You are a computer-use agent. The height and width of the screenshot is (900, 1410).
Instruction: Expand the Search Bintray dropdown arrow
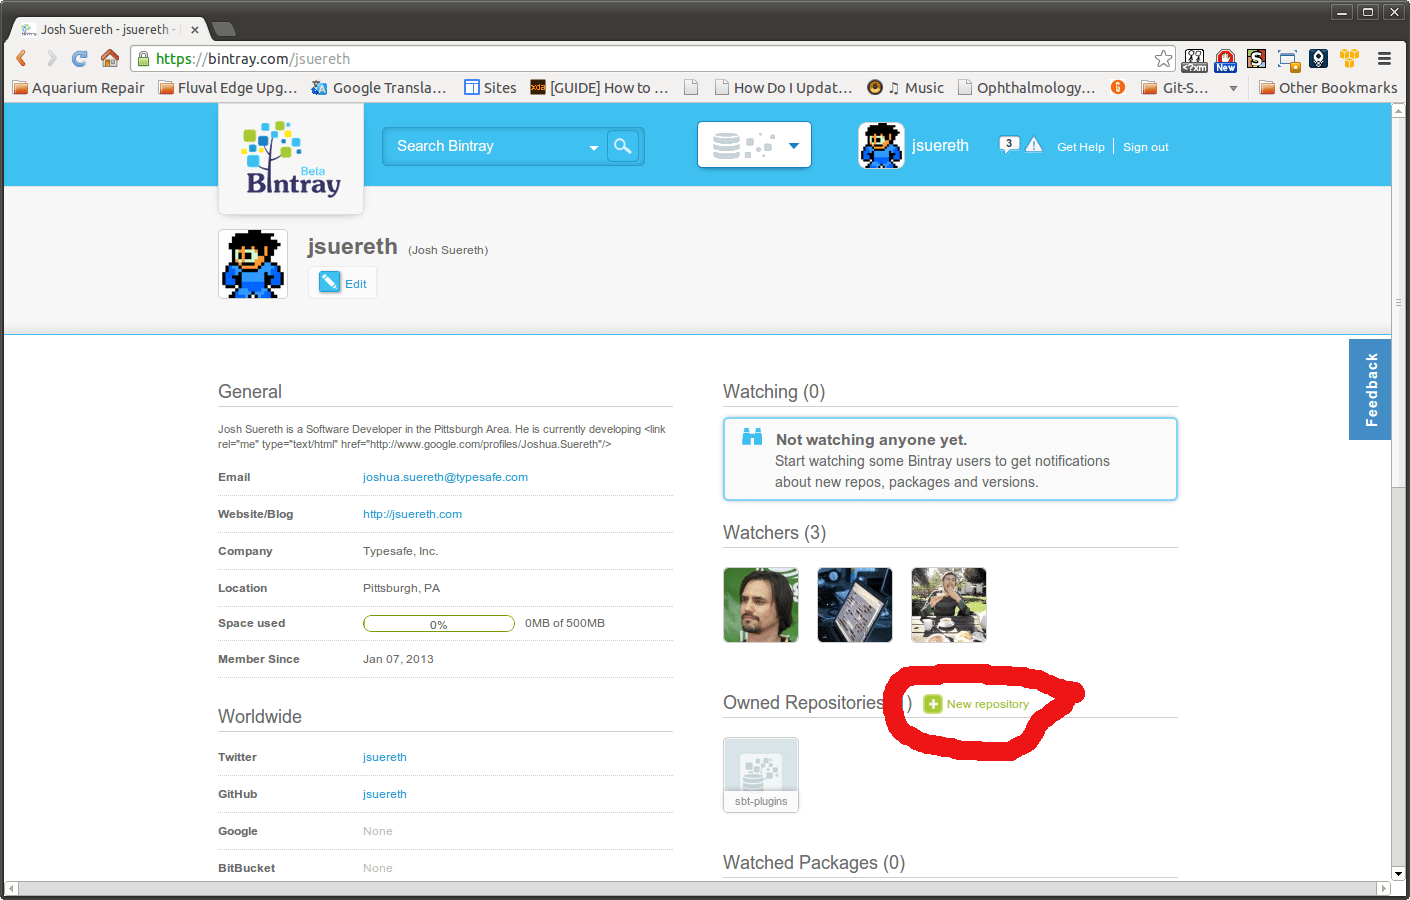594,147
